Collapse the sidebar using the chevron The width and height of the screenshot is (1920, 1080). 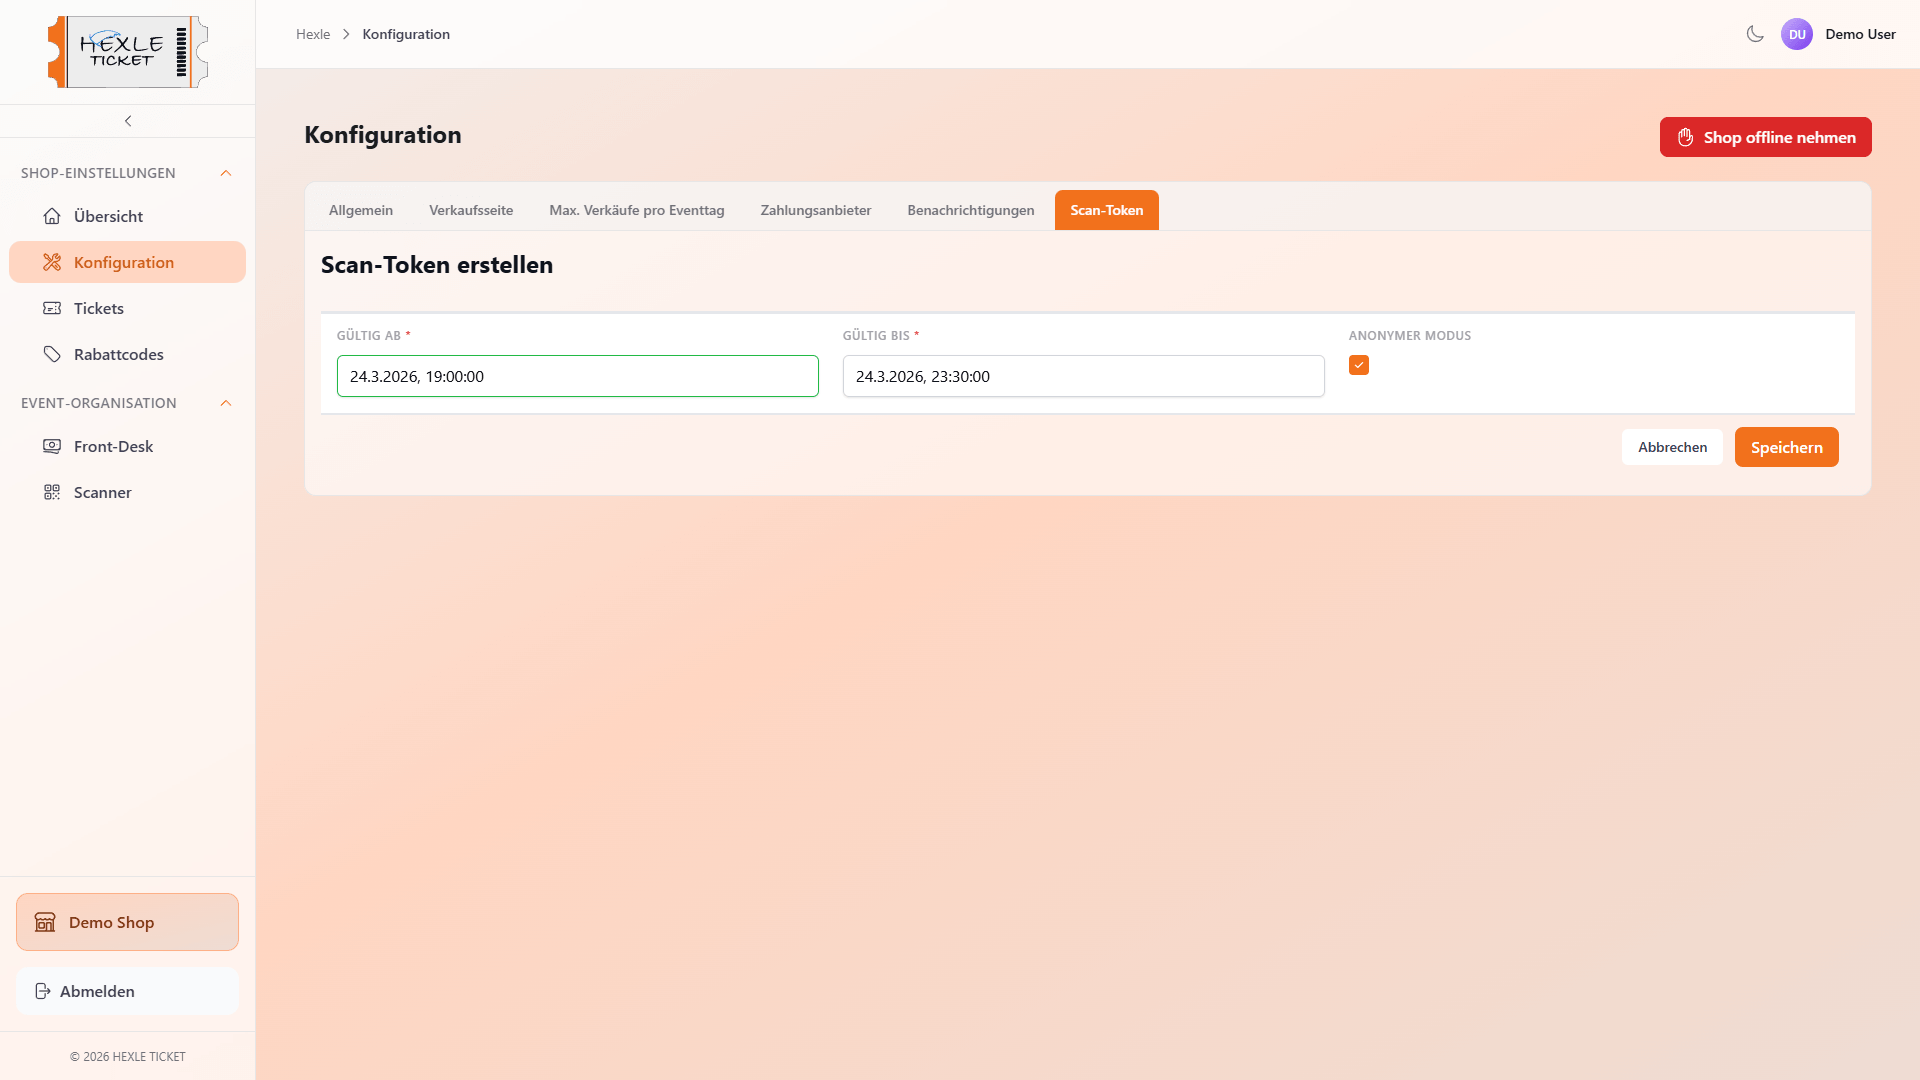127,120
